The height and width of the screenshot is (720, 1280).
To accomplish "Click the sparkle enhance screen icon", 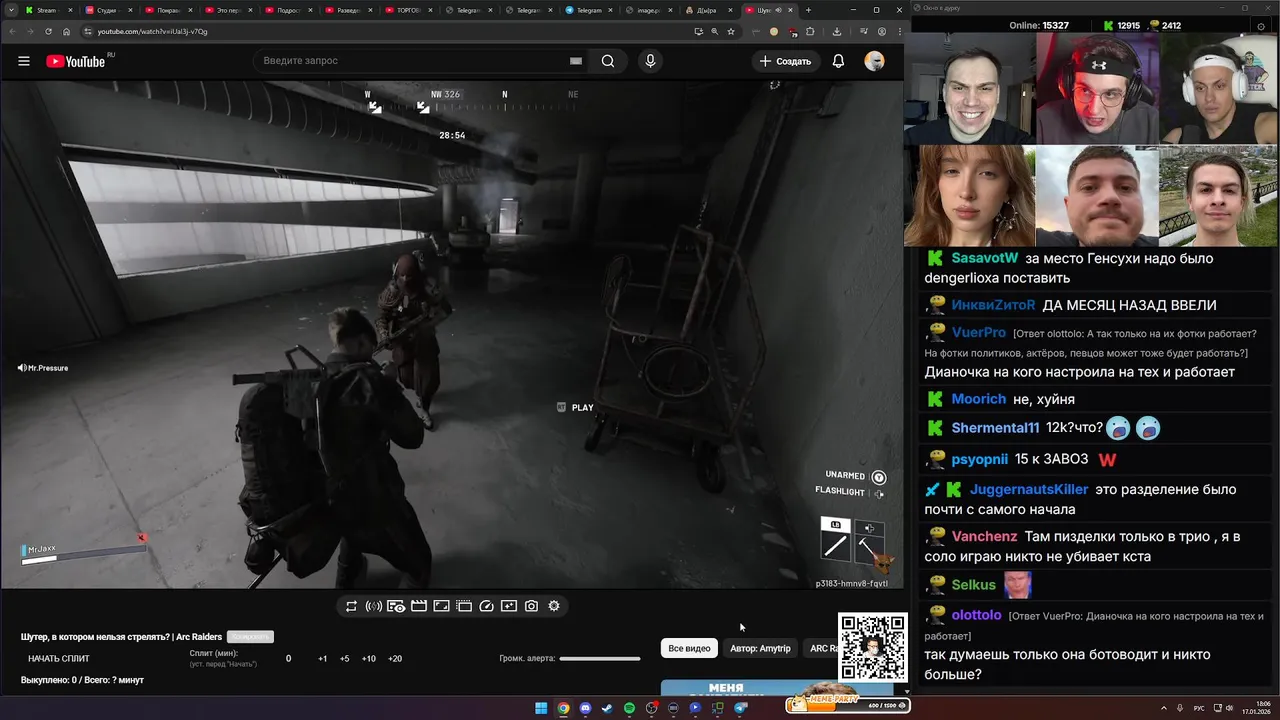I will pyautogui.click(x=509, y=606).
